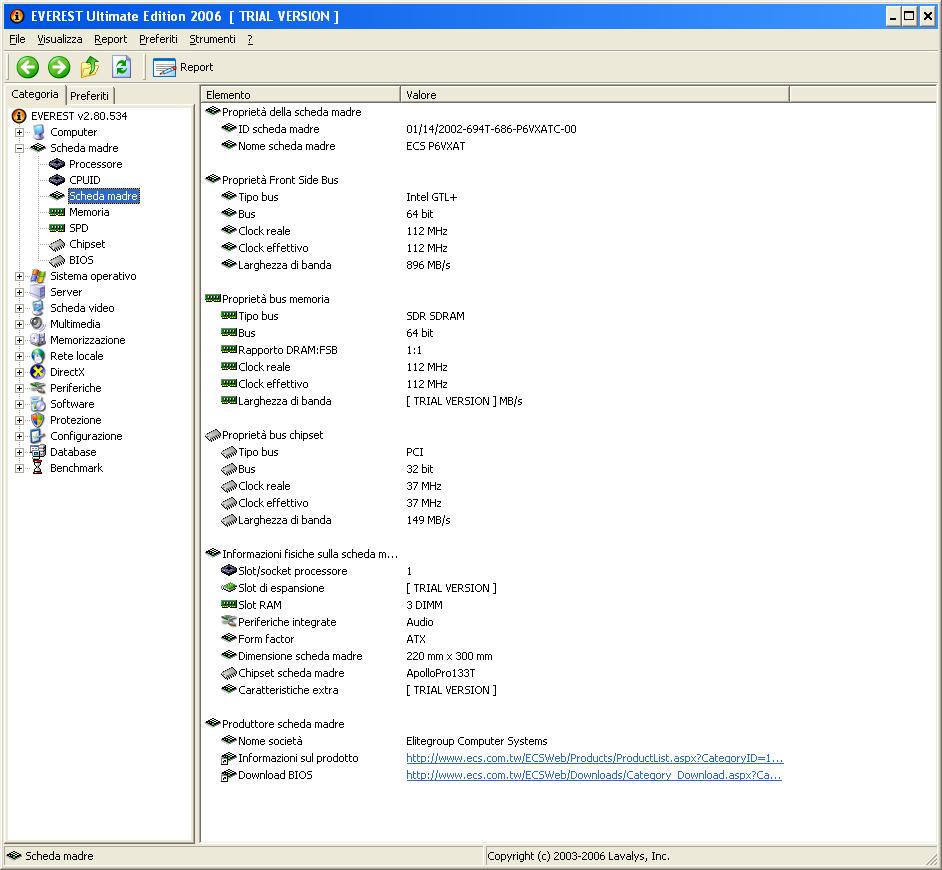Open the Preferiti menu

pyautogui.click(x=158, y=39)
